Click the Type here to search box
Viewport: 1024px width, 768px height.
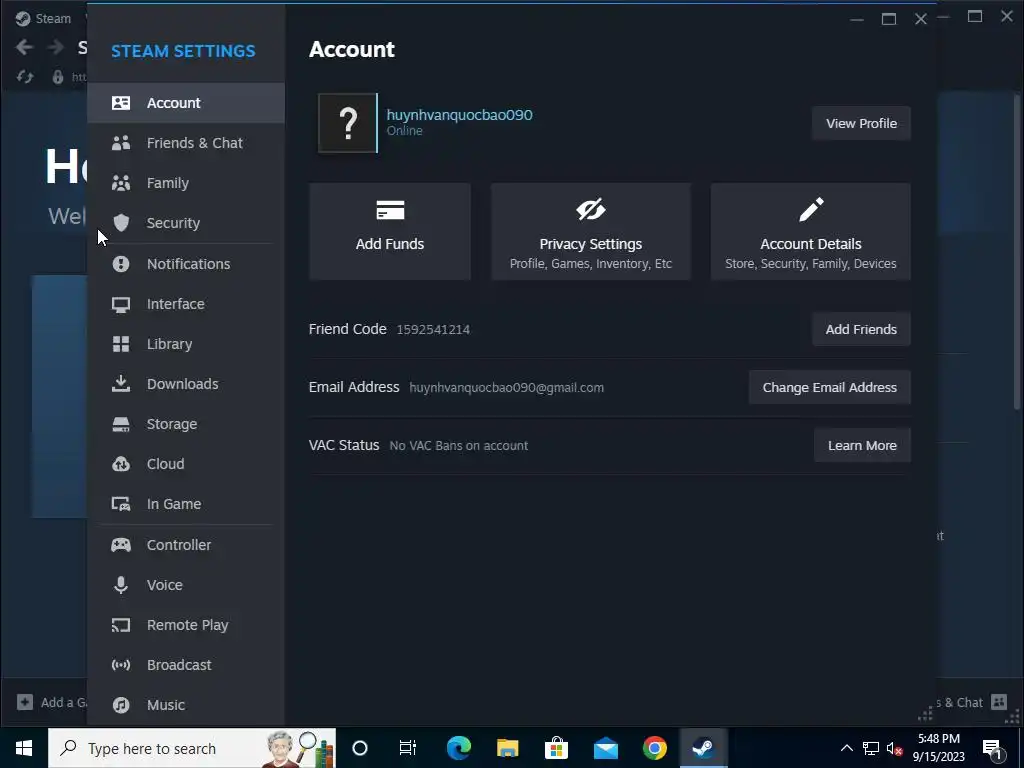tap(192, 748)
